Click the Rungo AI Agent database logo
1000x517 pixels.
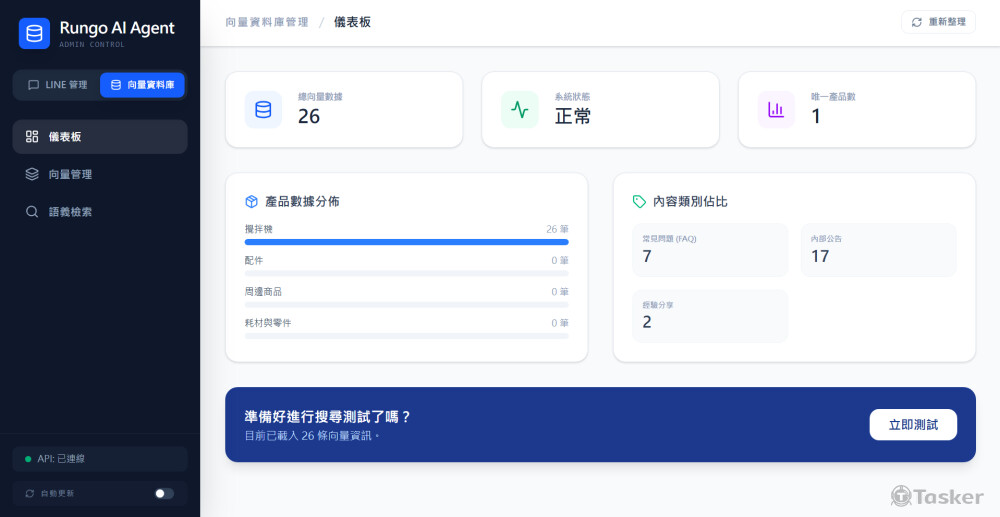(x=34, y=33)
